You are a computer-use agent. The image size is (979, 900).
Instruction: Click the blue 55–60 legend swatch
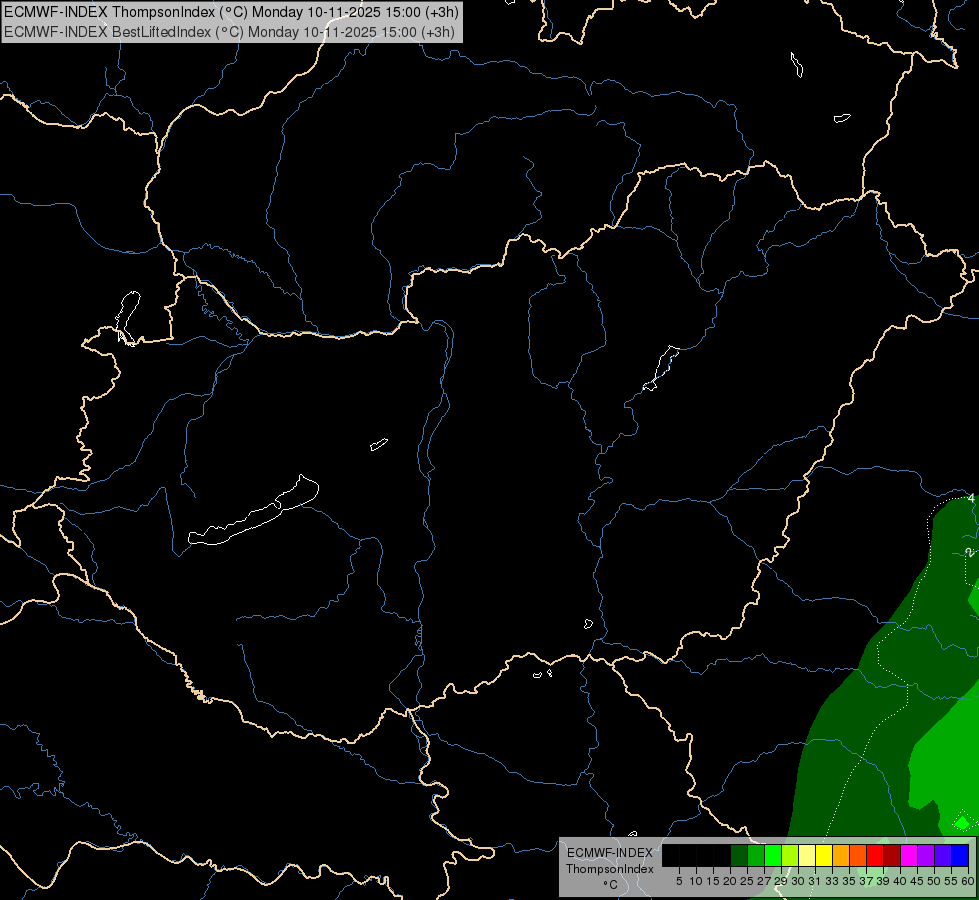[x=960, y=855]
